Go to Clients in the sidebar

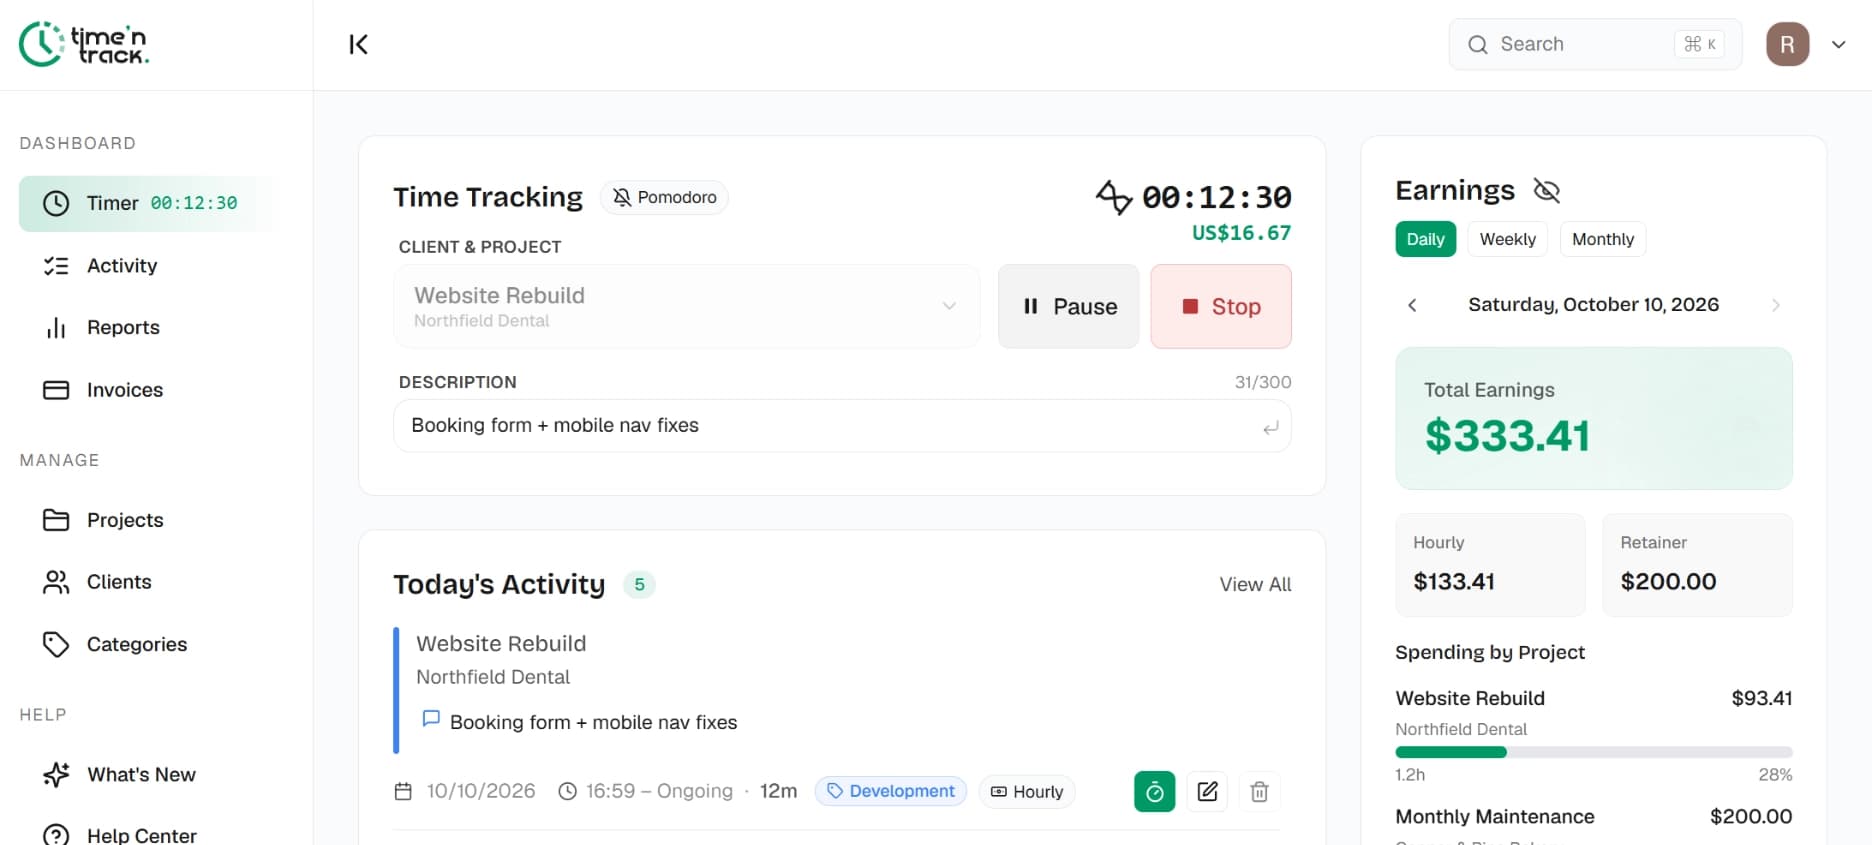(x=146, y=582)
